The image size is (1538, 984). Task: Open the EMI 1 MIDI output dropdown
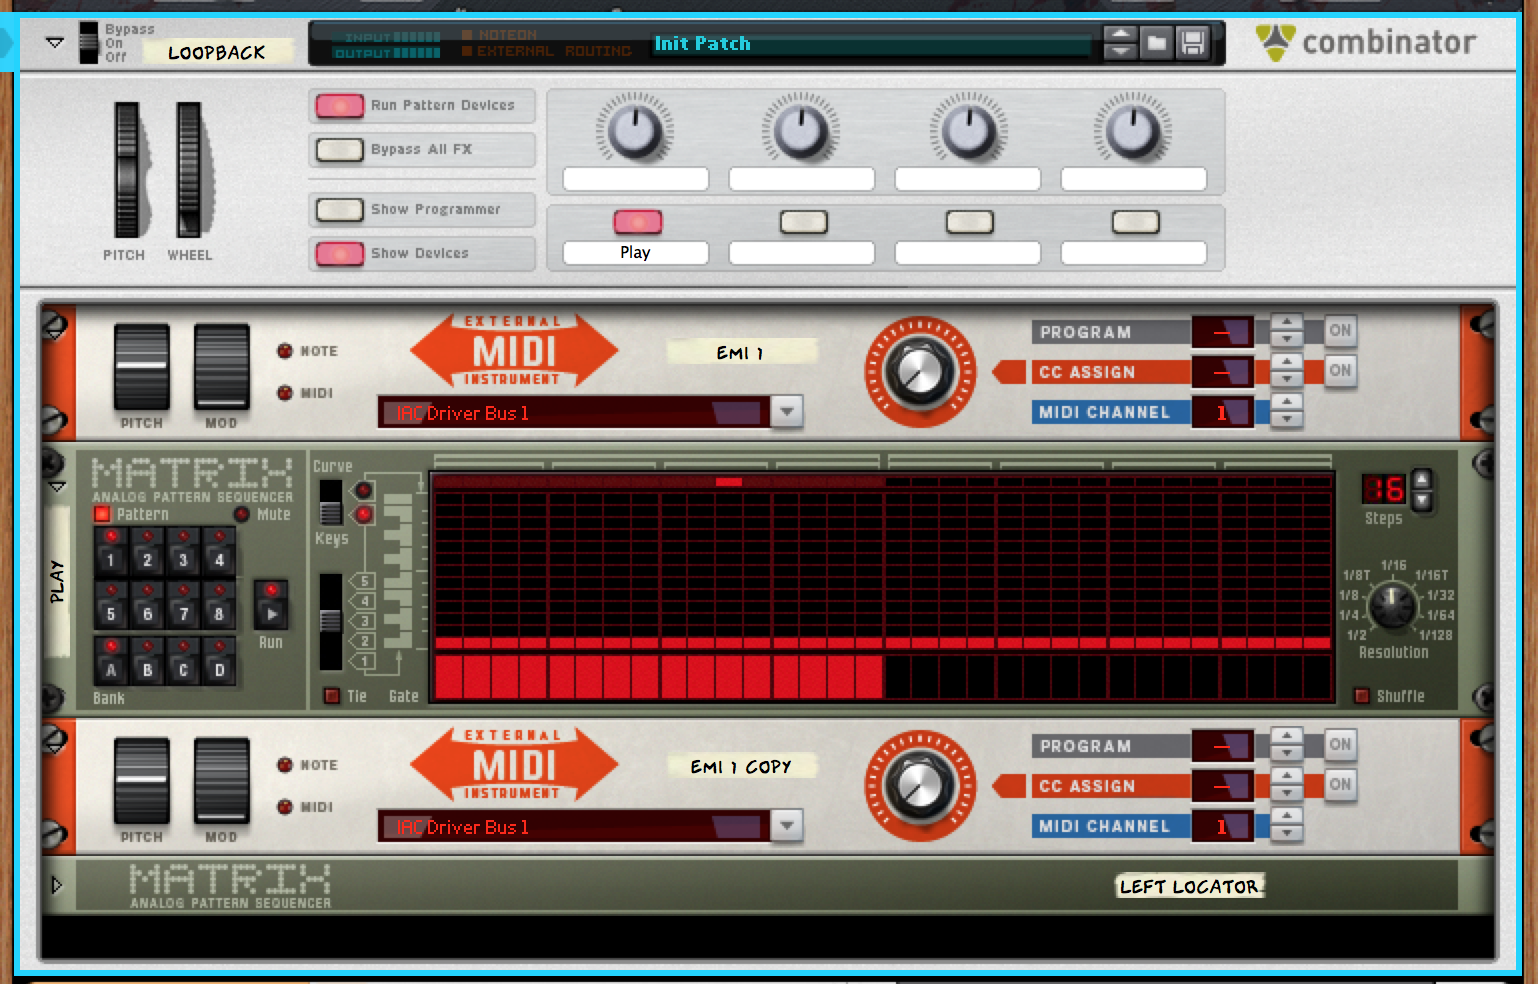pos(787,411)
